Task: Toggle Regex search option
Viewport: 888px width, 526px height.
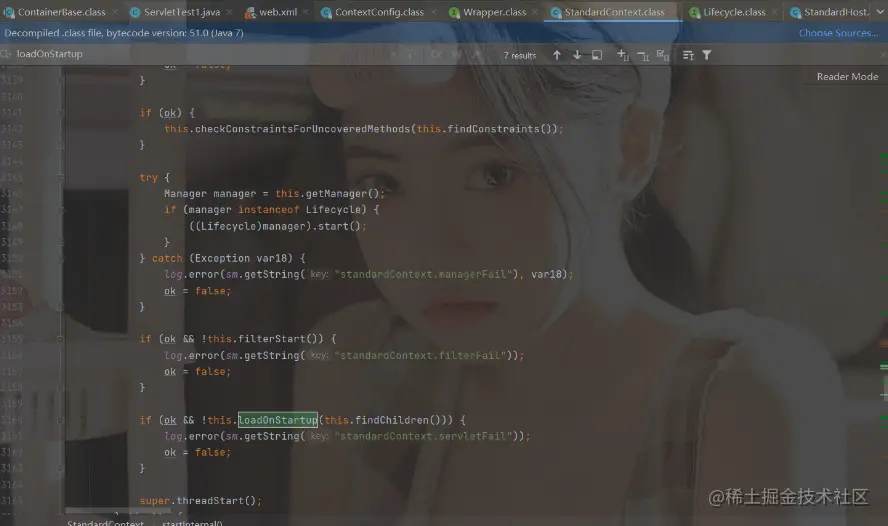Action: [476, 54]
